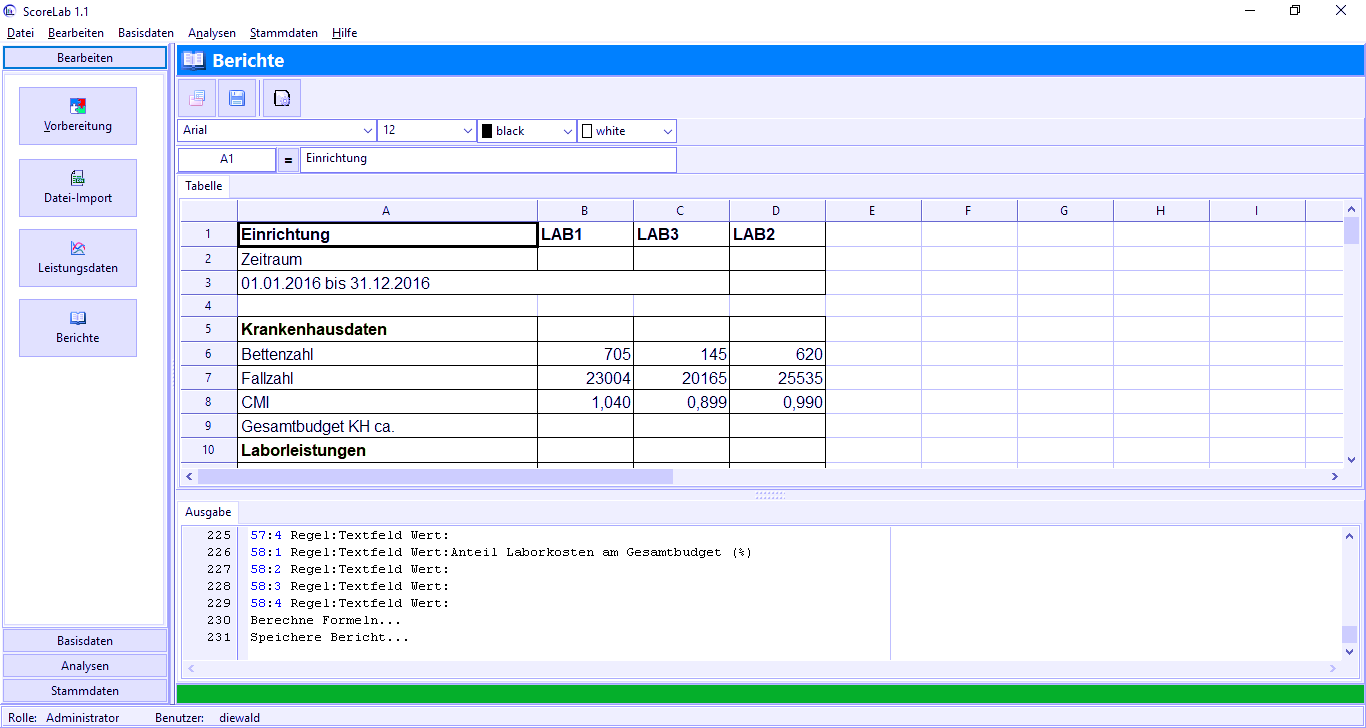This screenshot has width=1366, height=728.
Task: Export the report using the document export icon
Action: (x=281, y=97)
